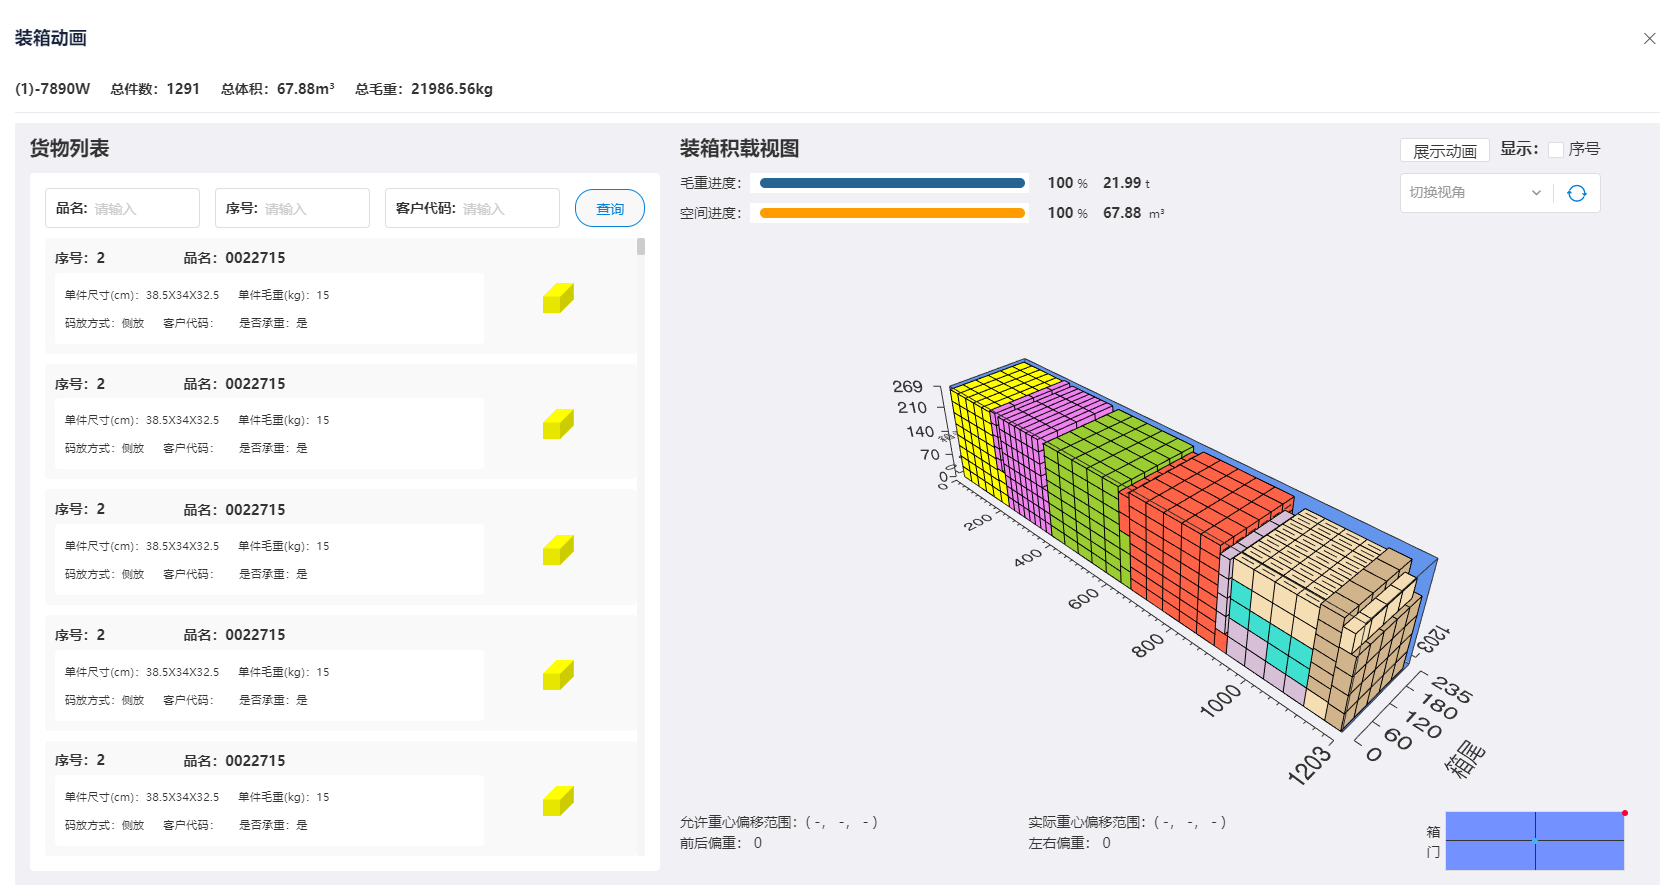Click the 毛重进度 blue progress bar
This screenshot has height=885, width=1668.
[x=892, y=183]
